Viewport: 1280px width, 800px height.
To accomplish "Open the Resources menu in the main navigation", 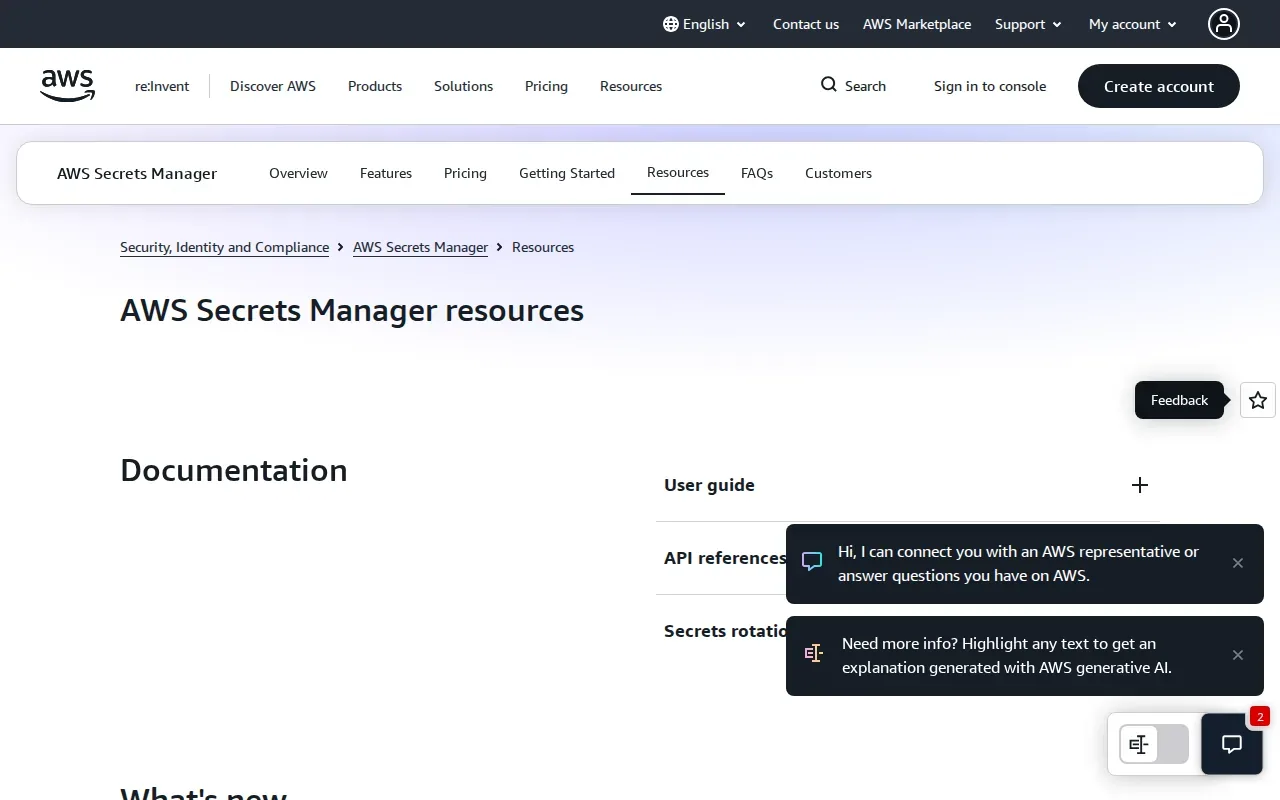I will [631, 86].
